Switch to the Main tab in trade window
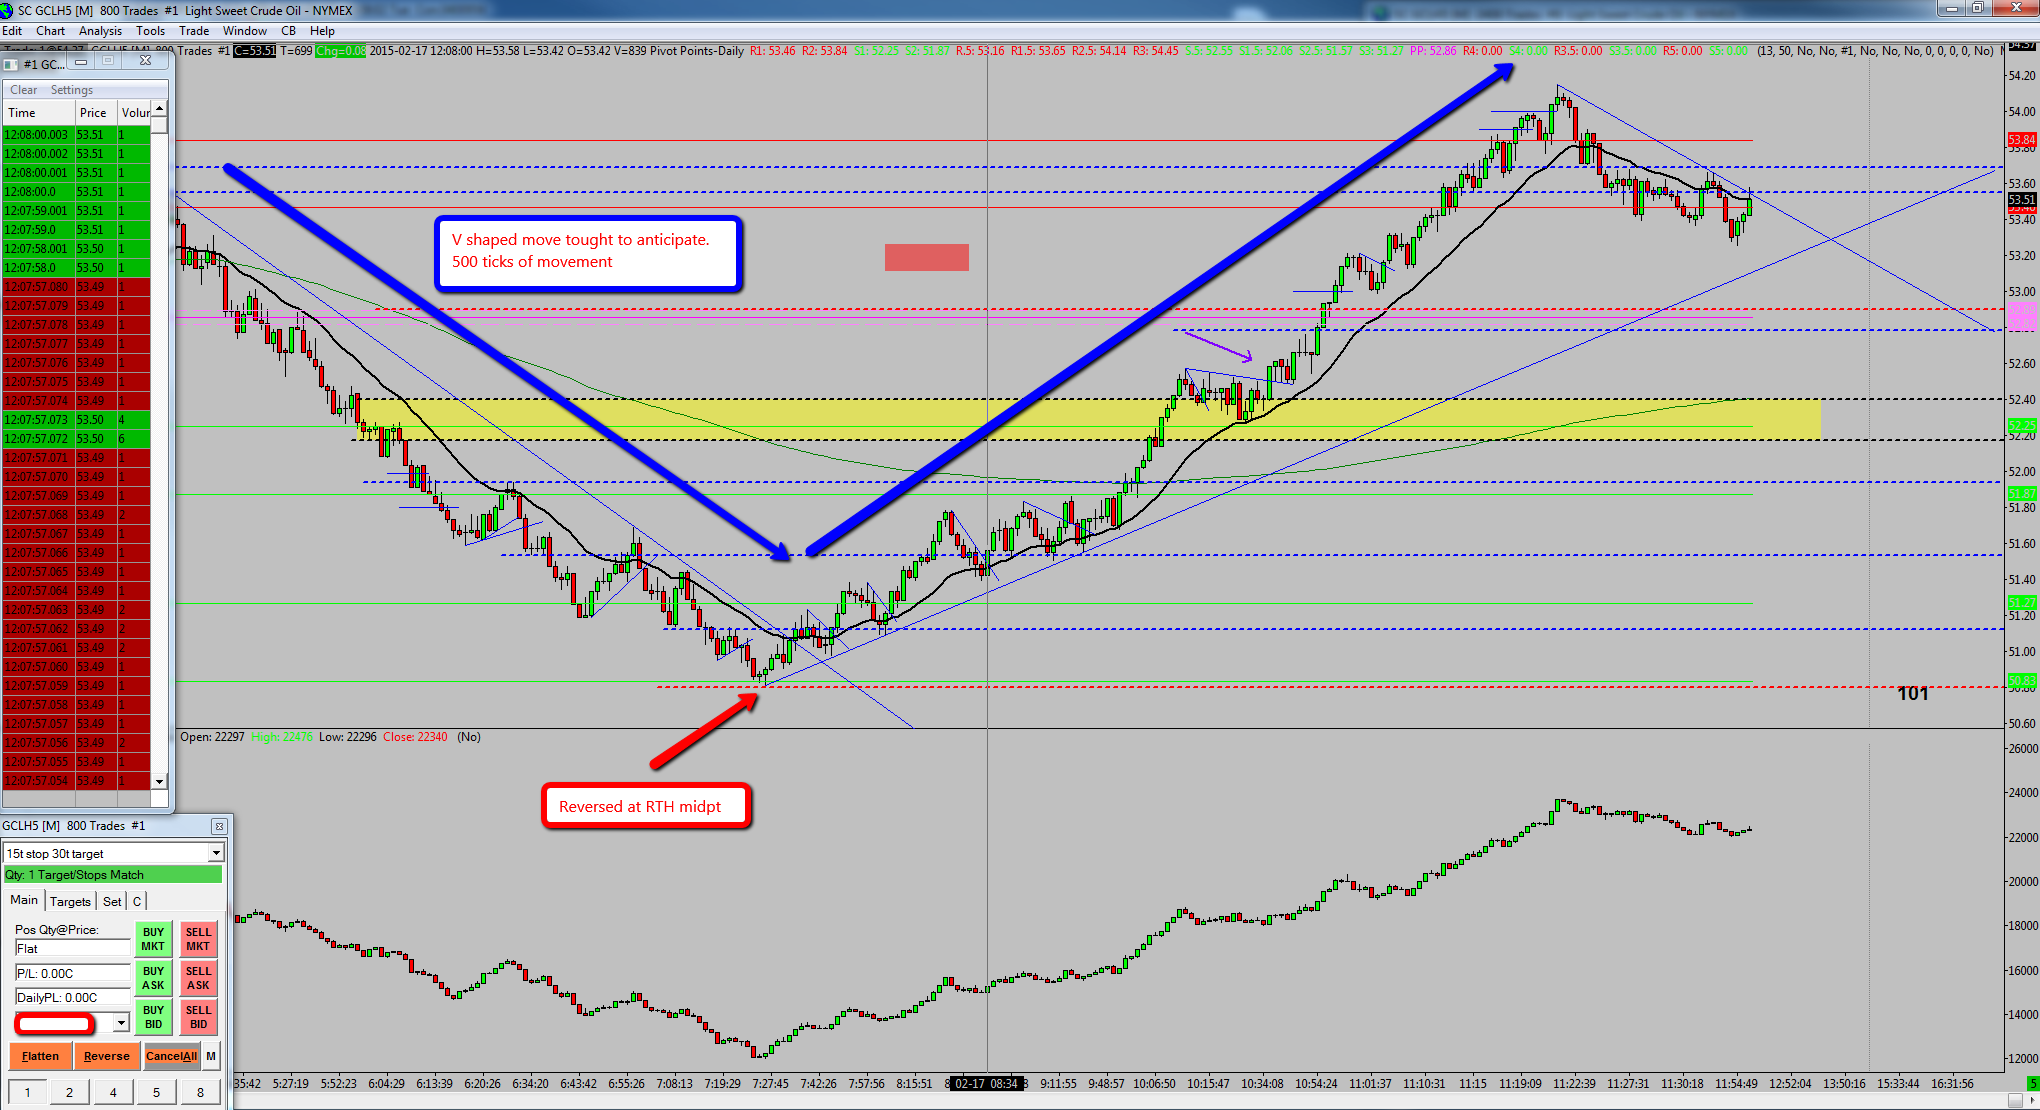Image resolution: width=2040 pixels, height=1110 pixels. tap(24, 900)
